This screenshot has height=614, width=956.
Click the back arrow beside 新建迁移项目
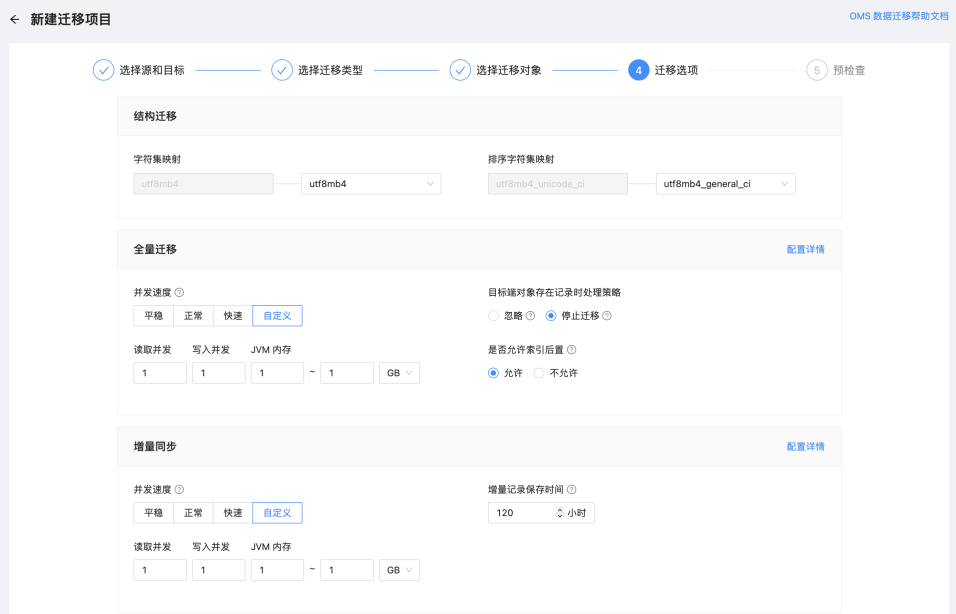[x=15, y=20]
